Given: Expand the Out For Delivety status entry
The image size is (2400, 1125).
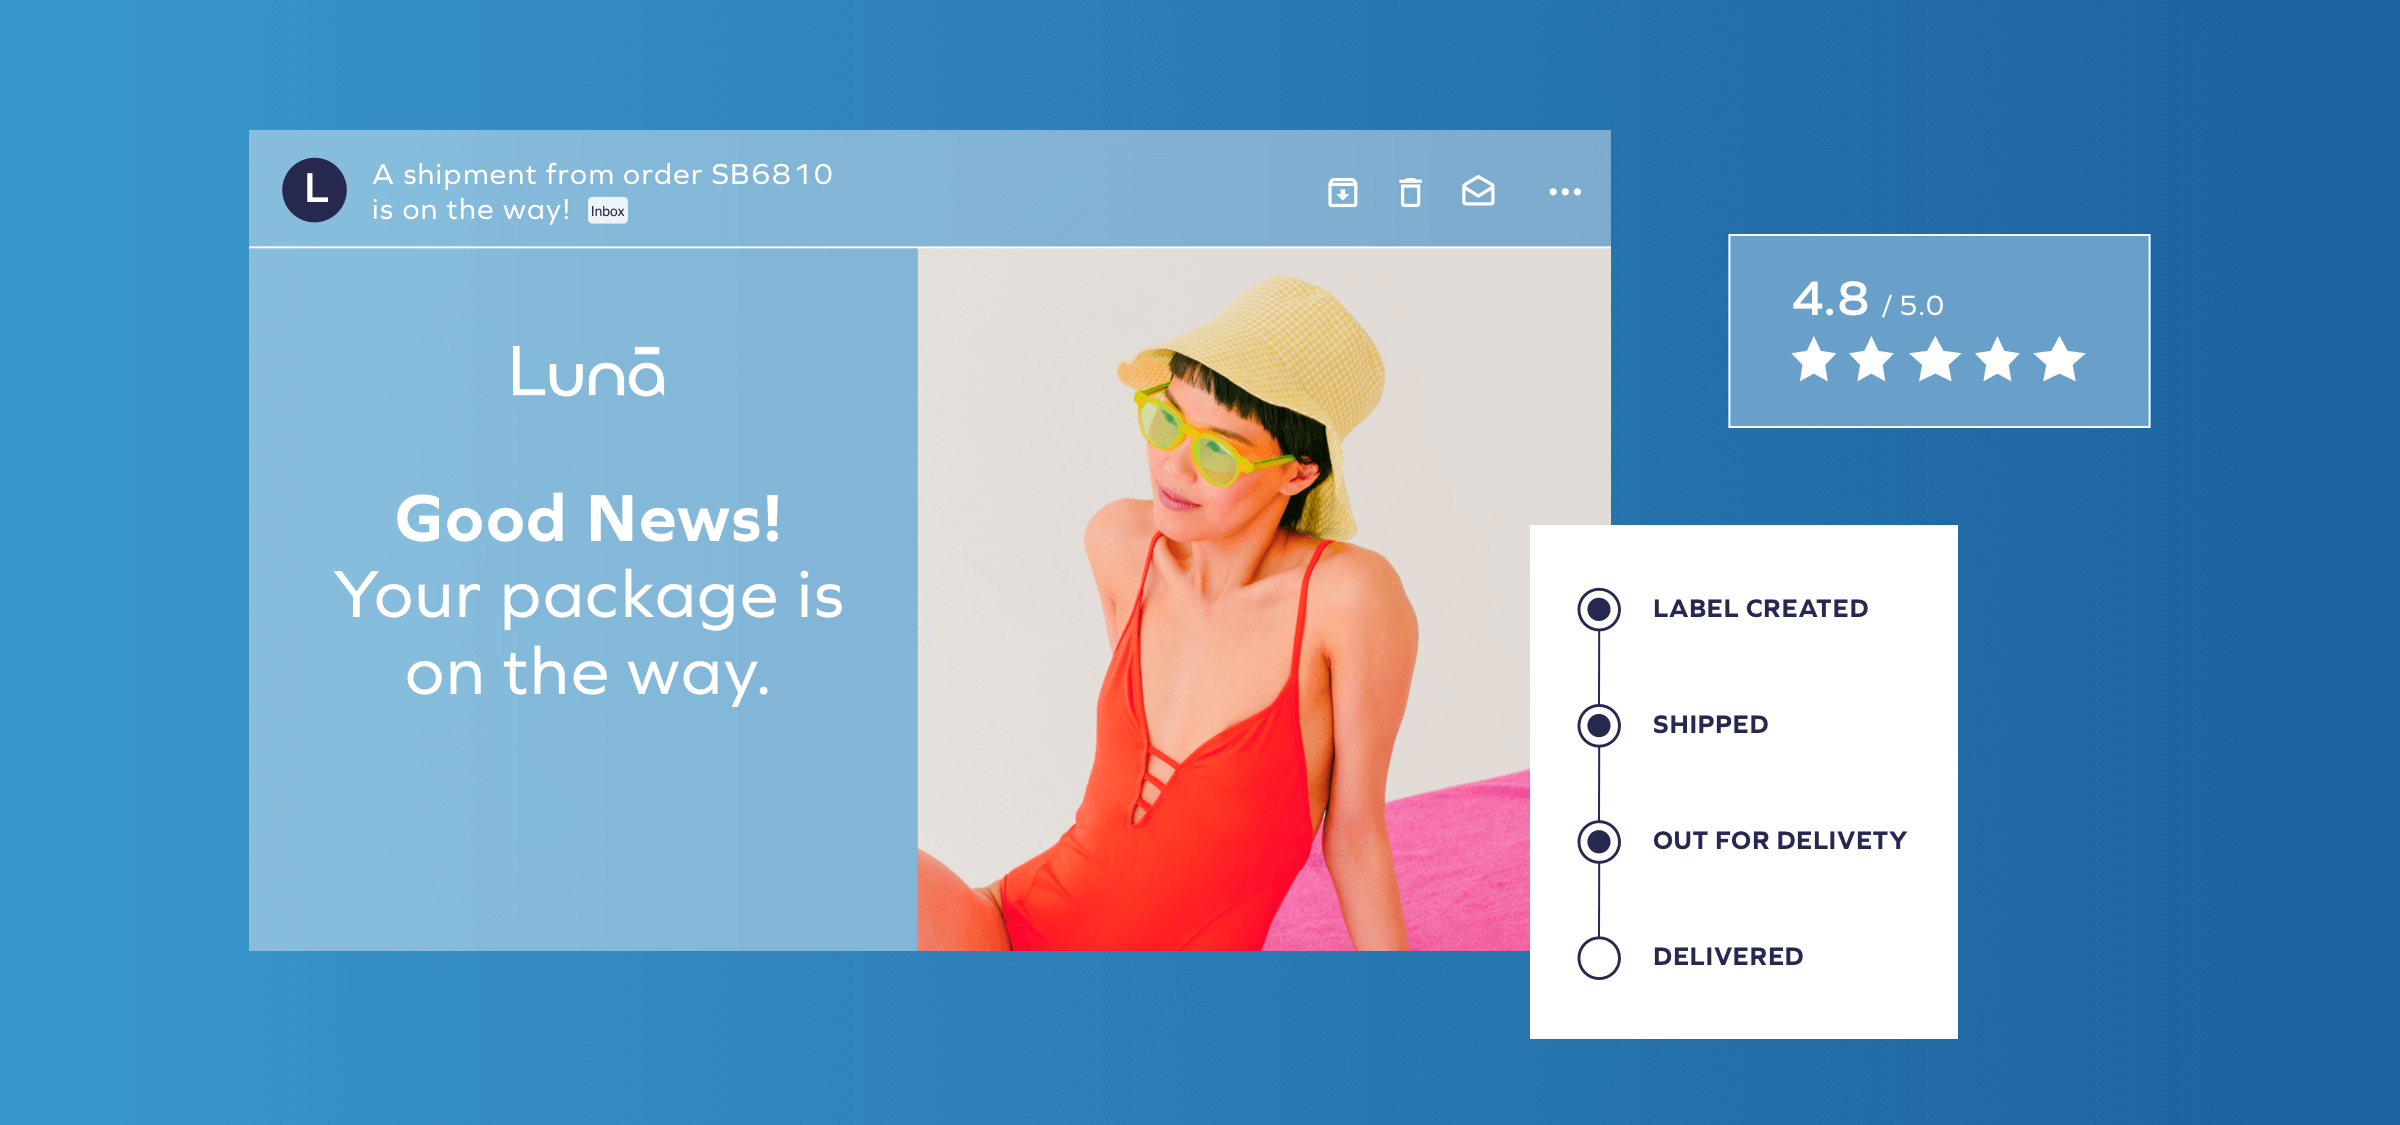Looking at the screenshot, I should (1778, 841).
